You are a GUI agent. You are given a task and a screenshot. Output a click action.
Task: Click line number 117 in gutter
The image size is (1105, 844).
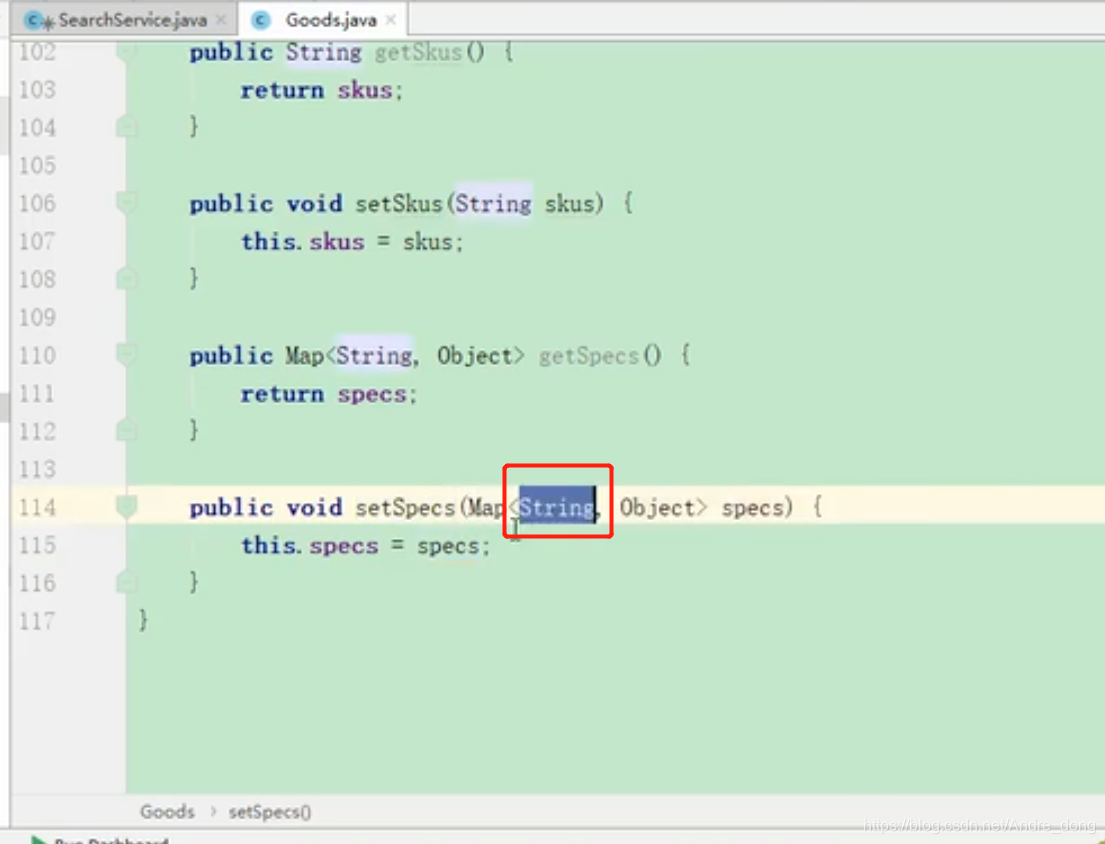pyautogui.click(x=37, y=621)
